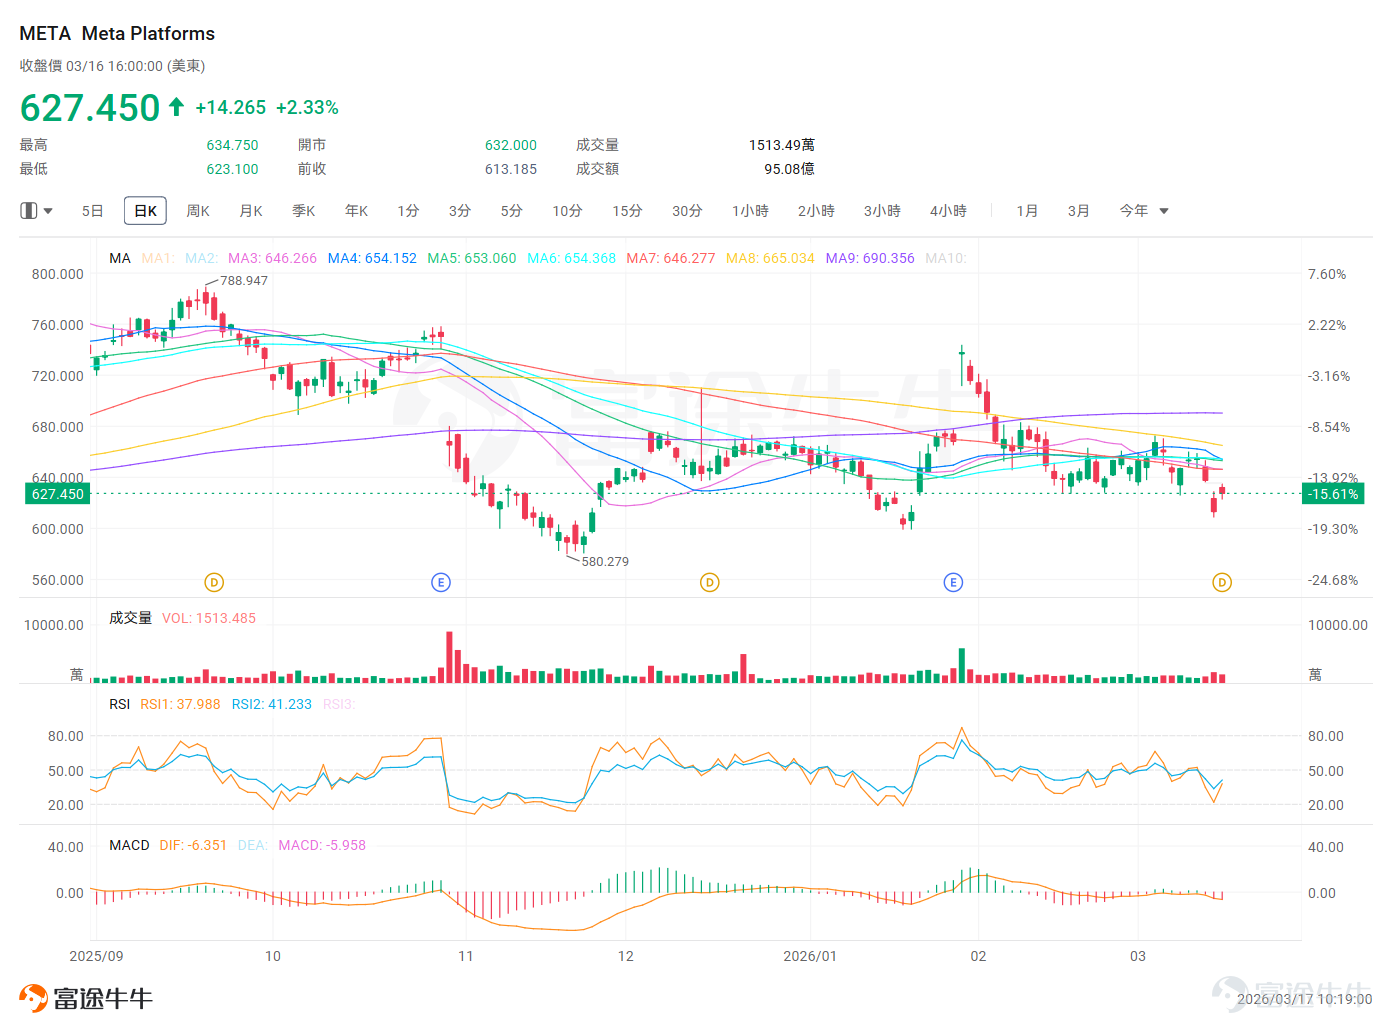
Task: Click the MA5: 653.060 value
Action: tap(472, 258)
